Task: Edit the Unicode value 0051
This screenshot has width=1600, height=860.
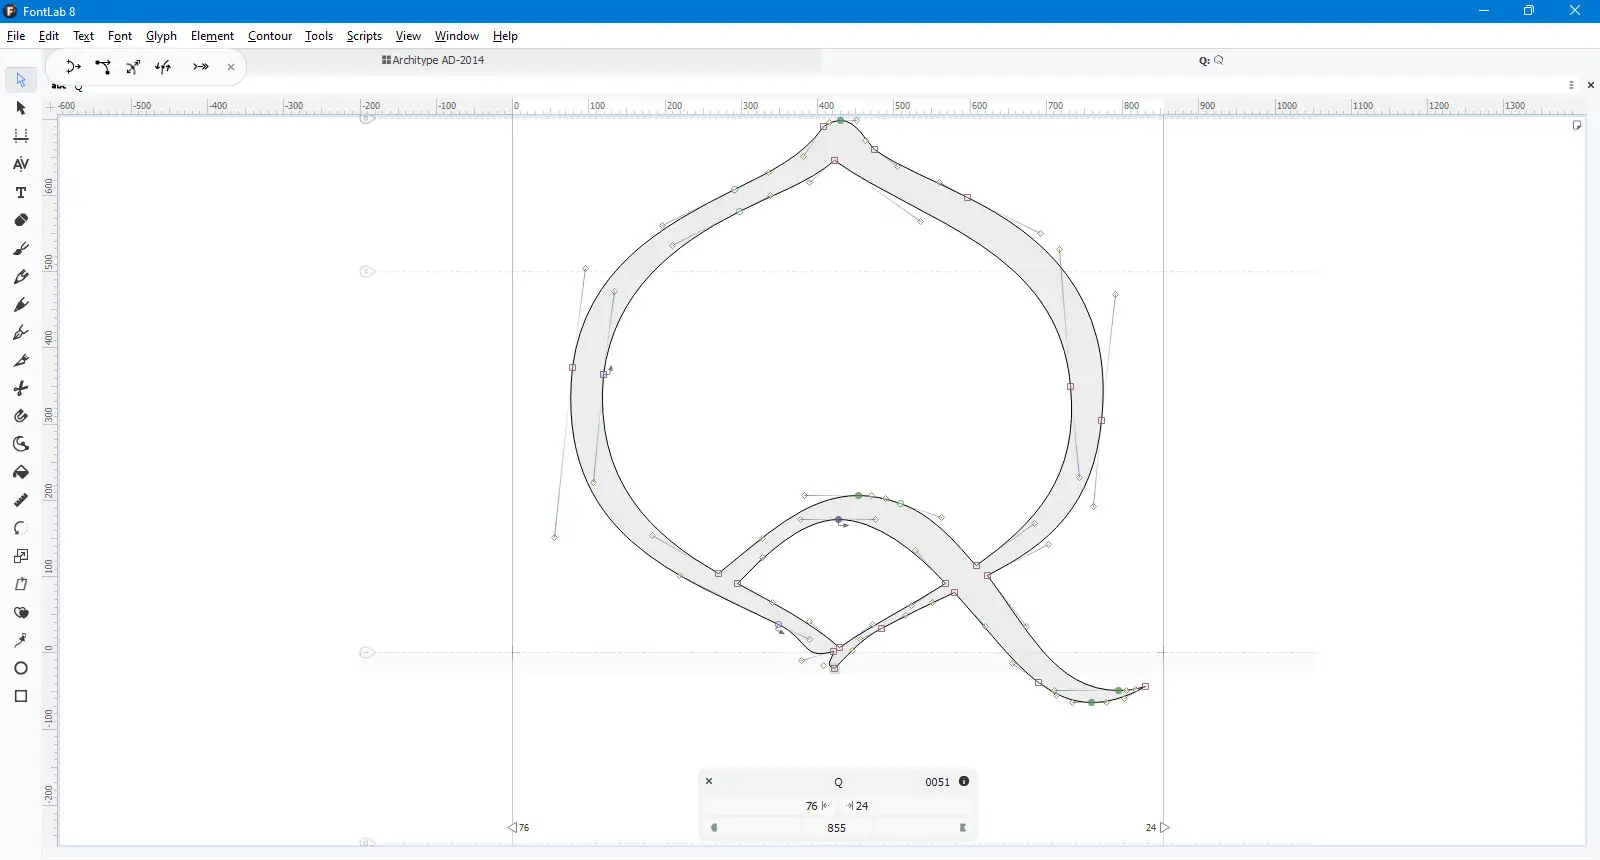Action: click(x=937, y=782)
